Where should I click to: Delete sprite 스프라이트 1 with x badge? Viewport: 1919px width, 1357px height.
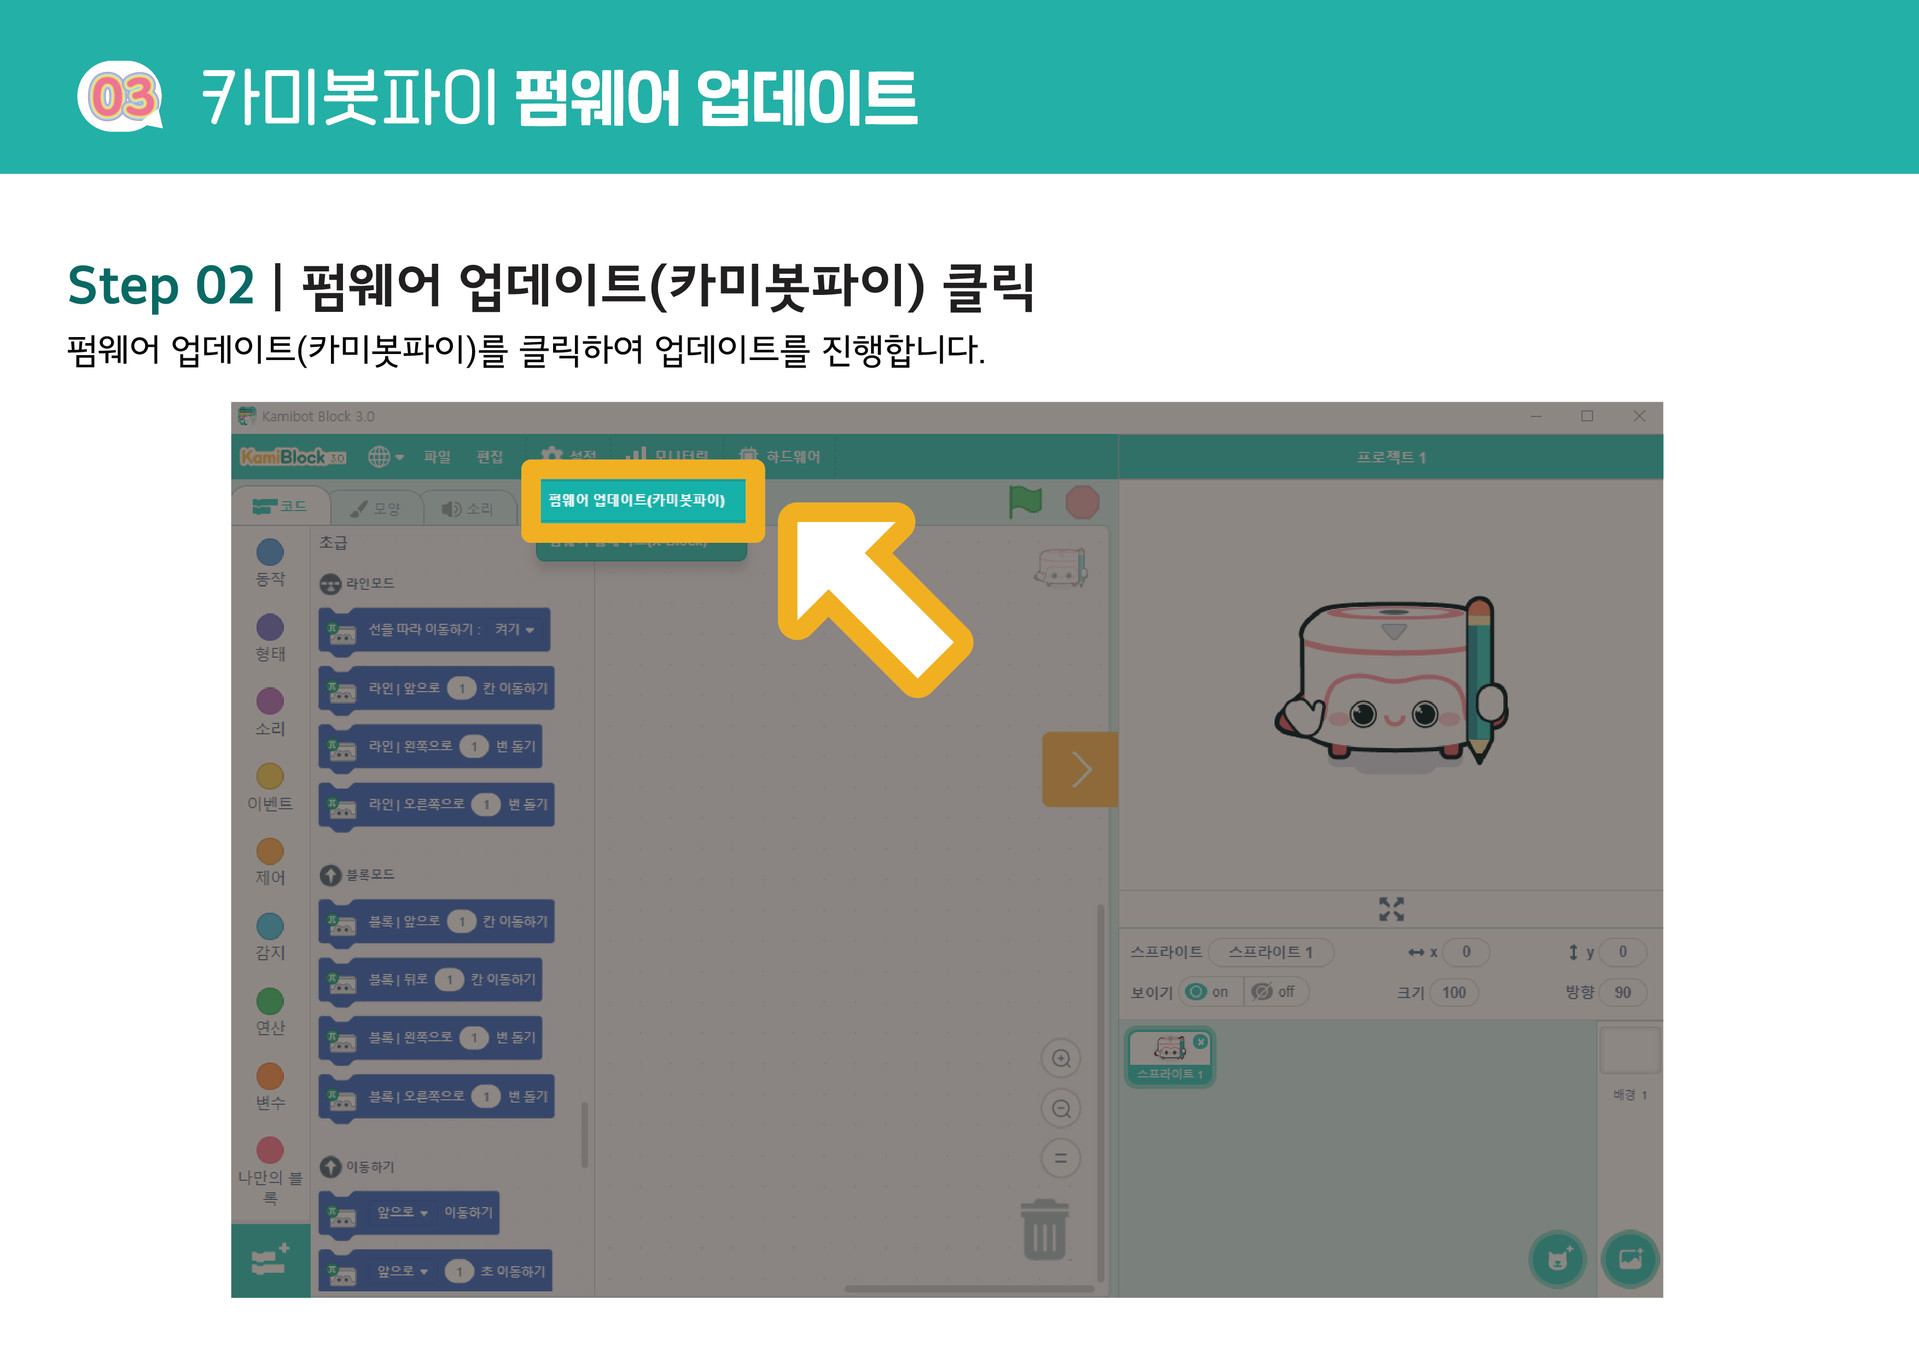[x=1200, y=1042]
